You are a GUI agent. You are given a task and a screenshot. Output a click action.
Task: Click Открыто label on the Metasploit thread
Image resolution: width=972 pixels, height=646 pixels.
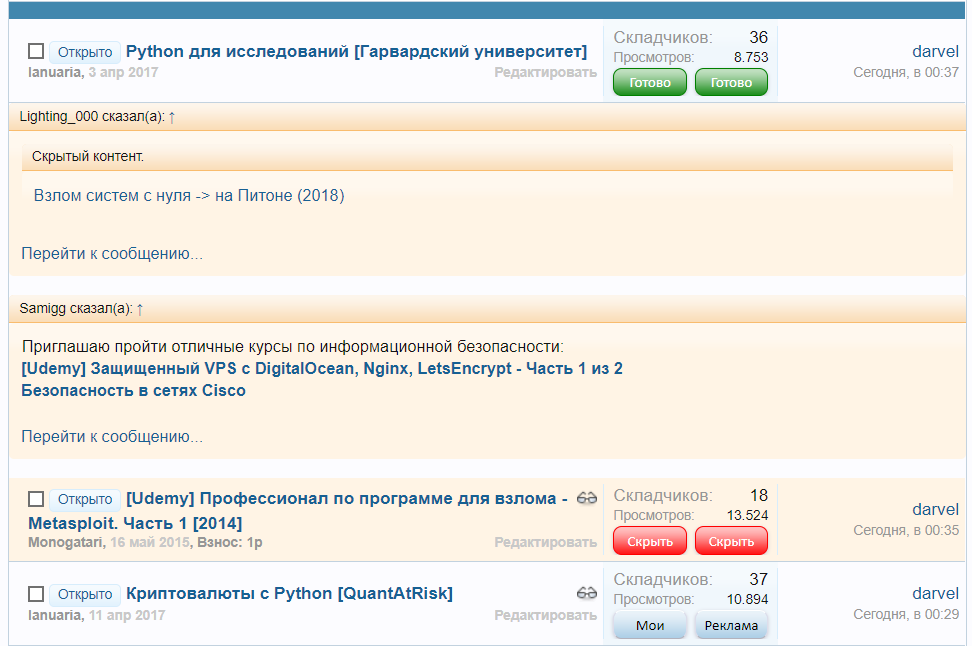pos(85,499)
